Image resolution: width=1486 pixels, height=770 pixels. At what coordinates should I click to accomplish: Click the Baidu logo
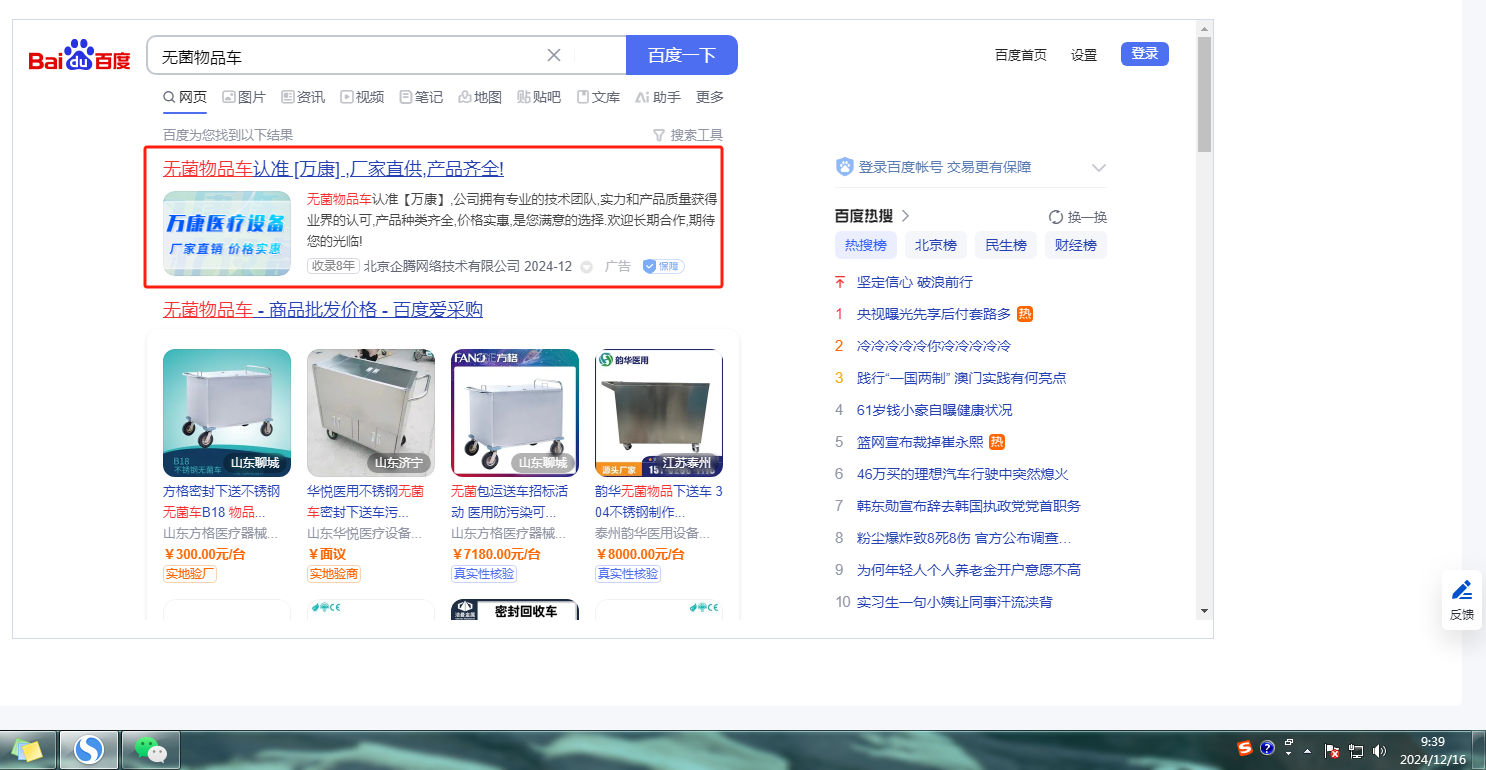coord(79,56)
